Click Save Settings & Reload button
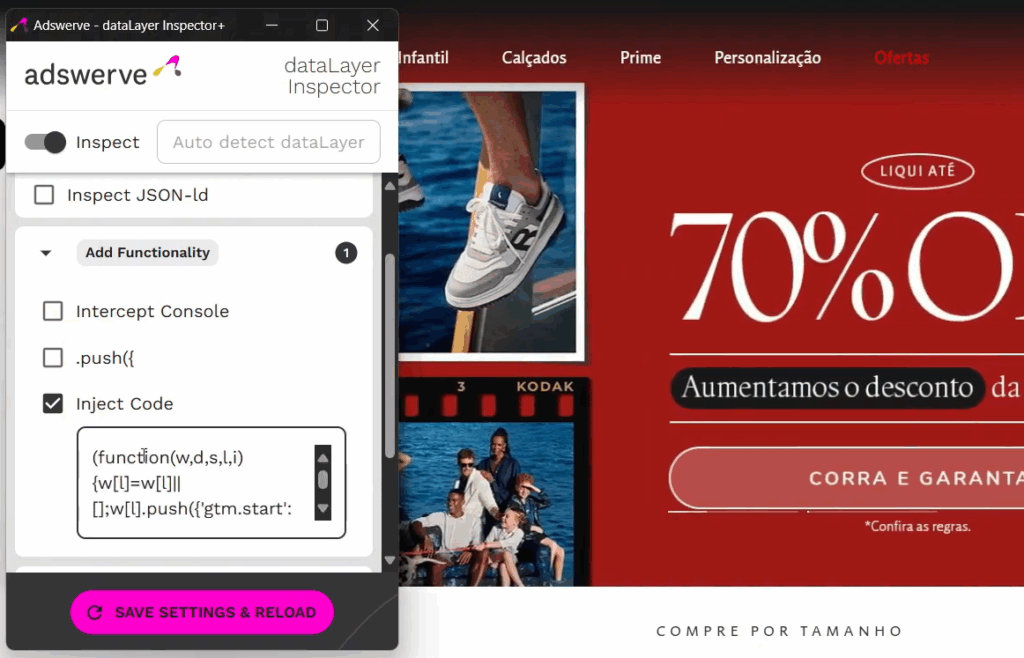1024x658 pixels. tap(202, 612)
